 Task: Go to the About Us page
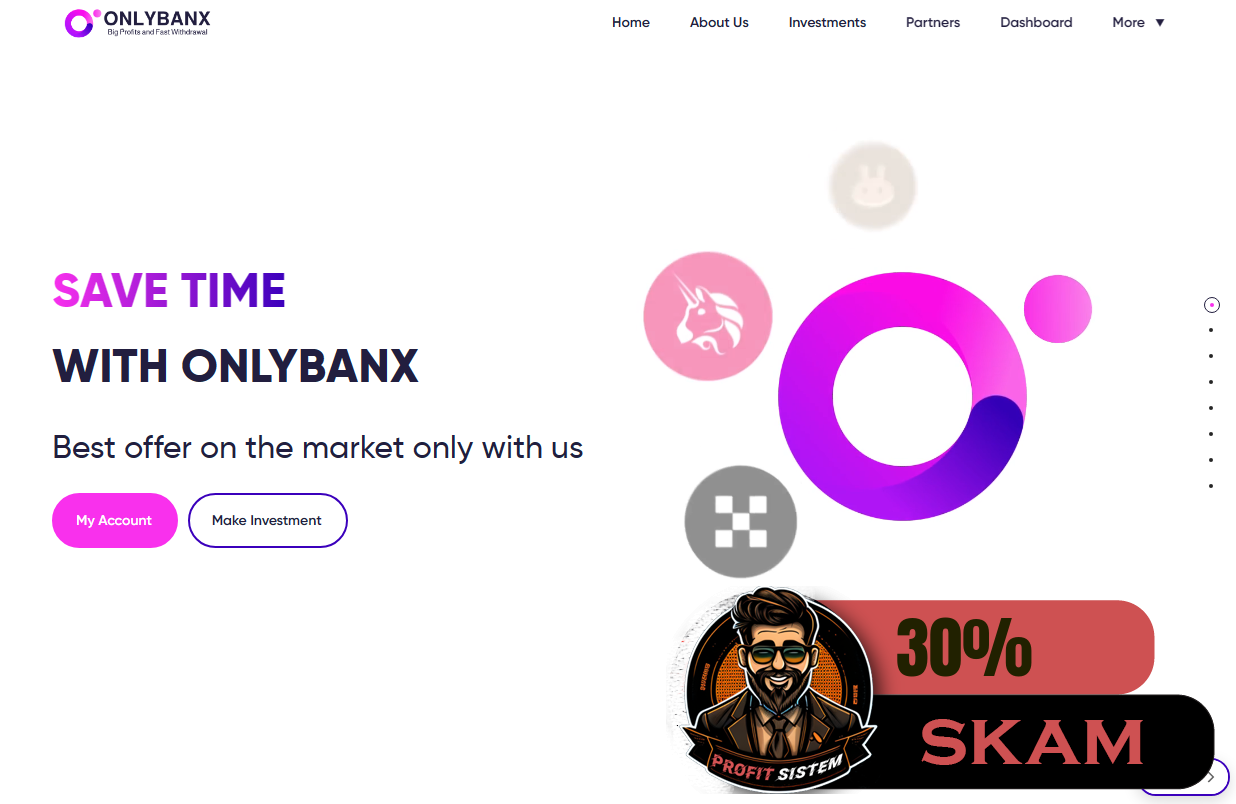719,22
